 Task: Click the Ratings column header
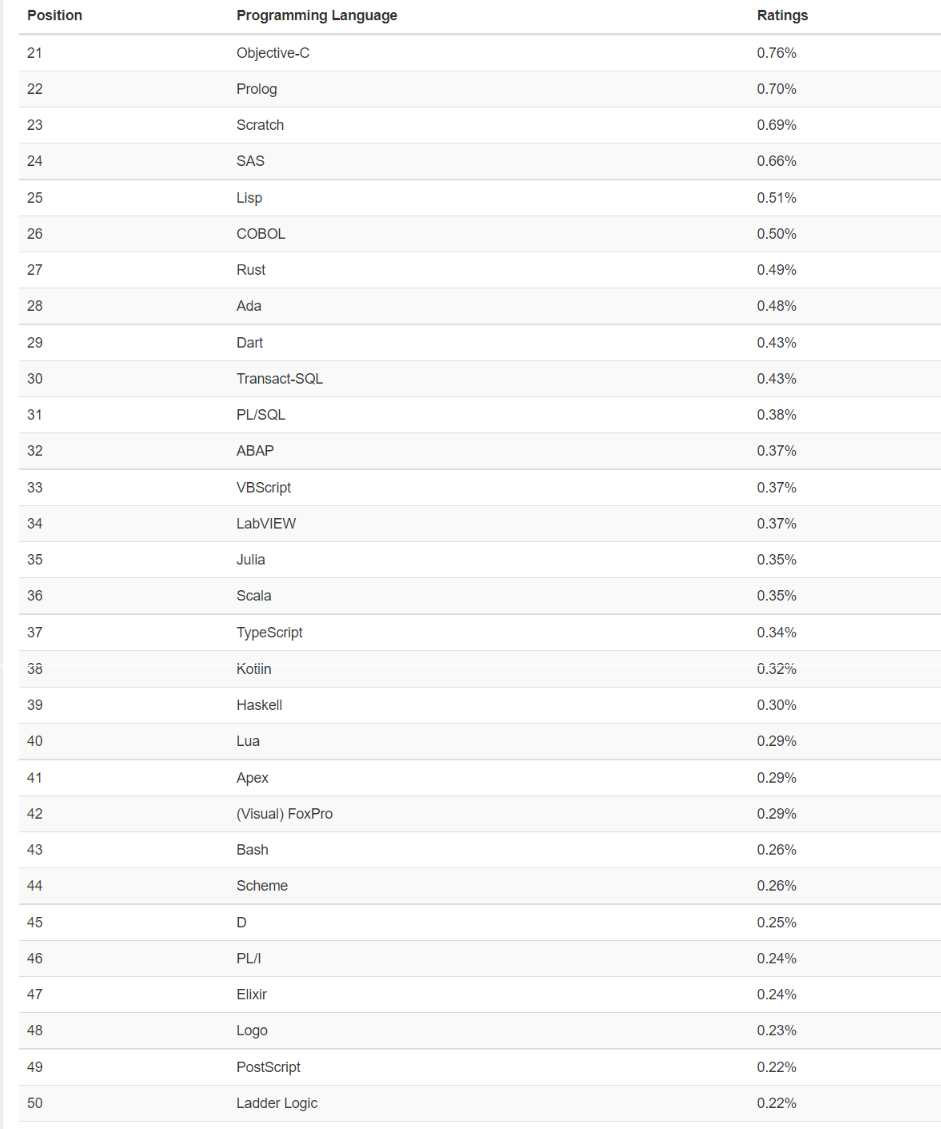point(782,16)
